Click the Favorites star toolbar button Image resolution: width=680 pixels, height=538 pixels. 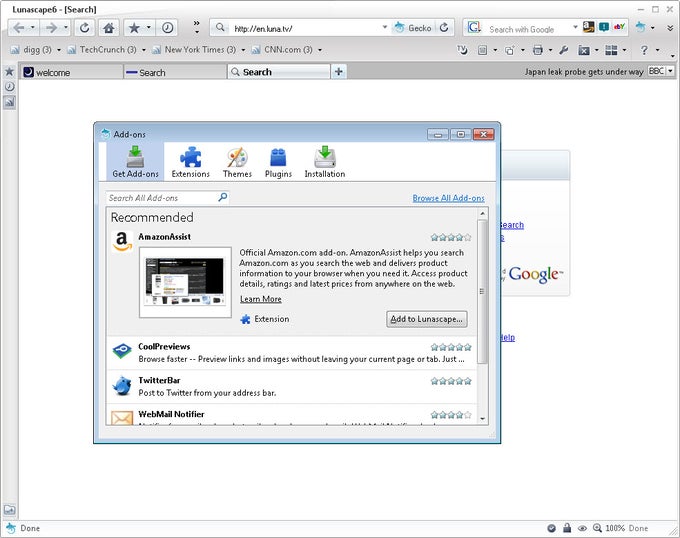134,28
